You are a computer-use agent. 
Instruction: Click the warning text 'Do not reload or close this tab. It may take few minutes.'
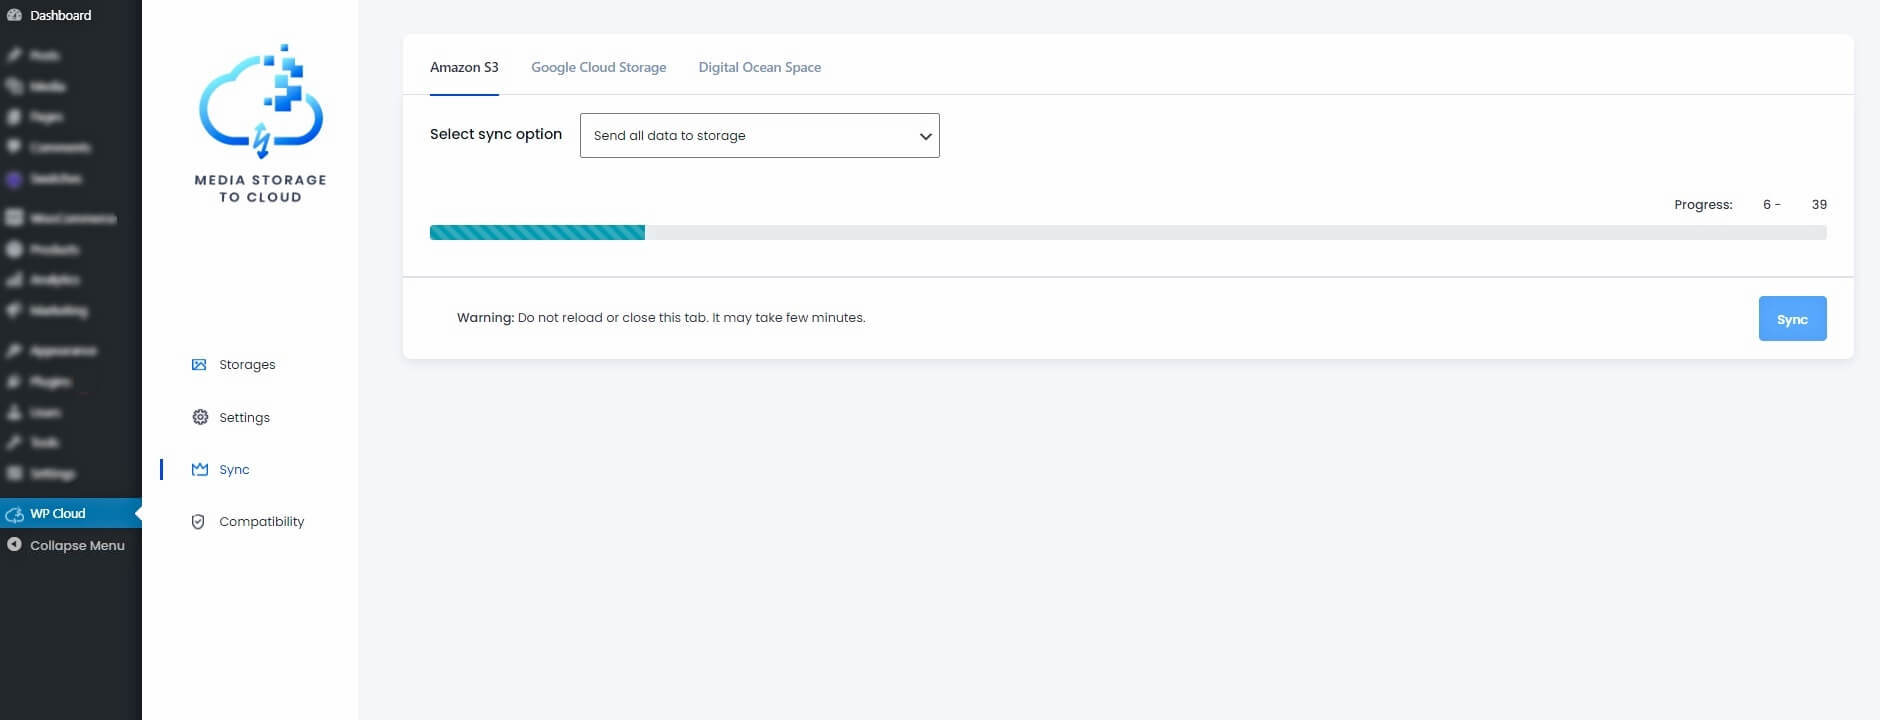[x=692, y=318]
